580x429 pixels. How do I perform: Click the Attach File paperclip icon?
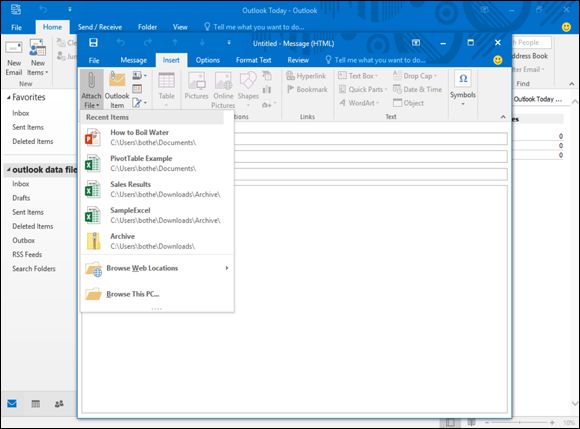point(91,80)
